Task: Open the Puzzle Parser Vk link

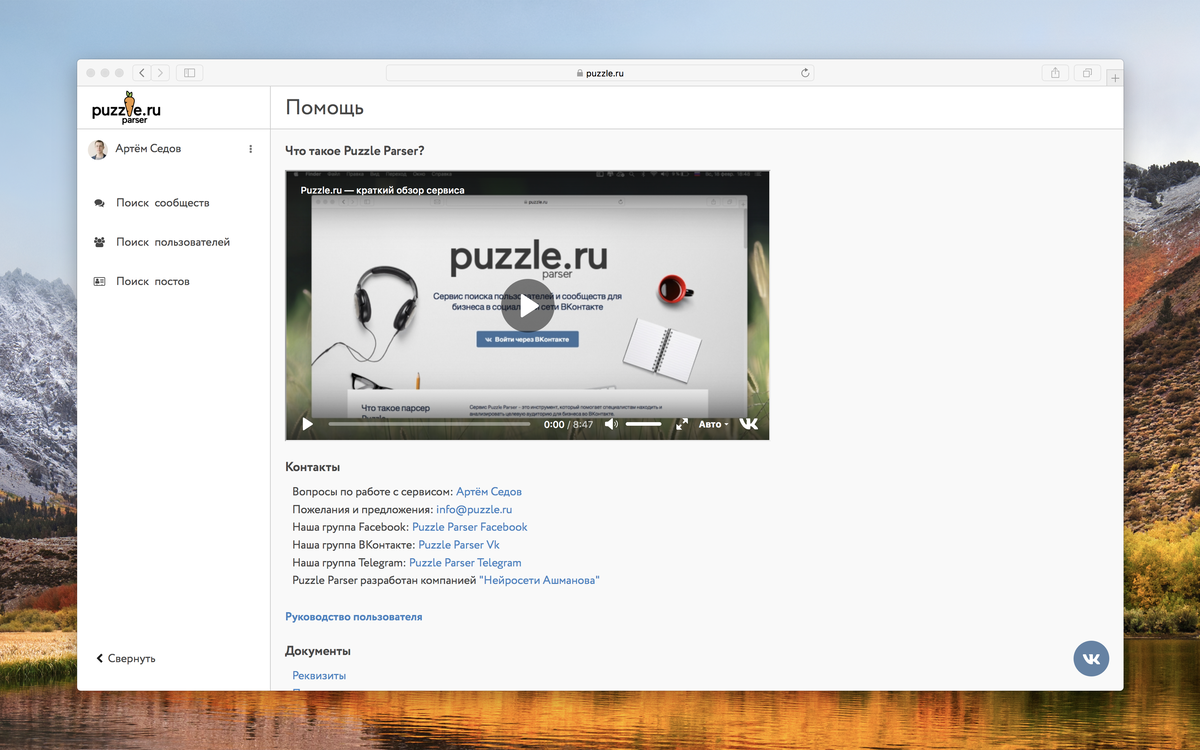Action: coord(459,545)
